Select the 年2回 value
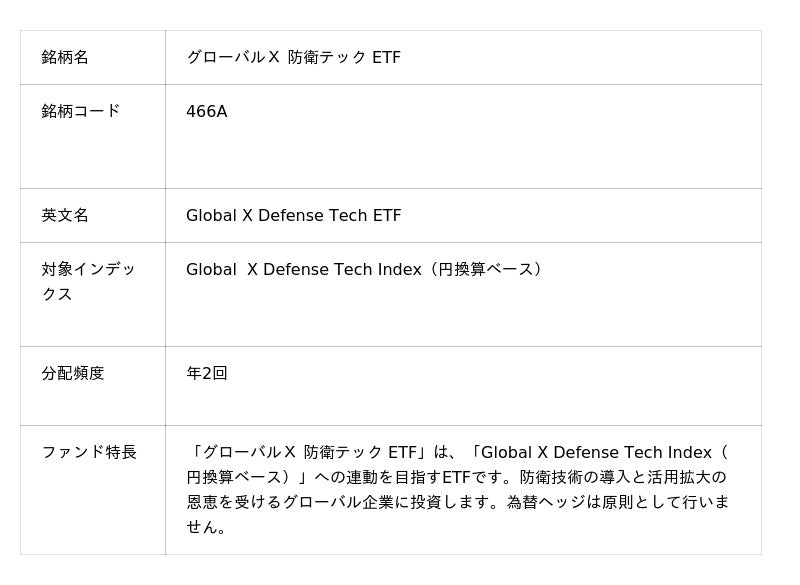 (207, 373)
